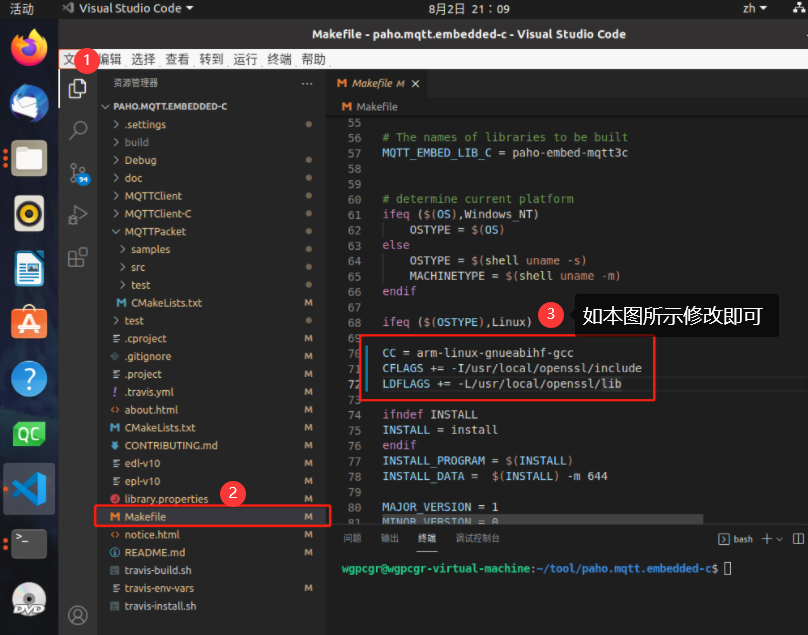Click the network icon in top bar
808x635 pixels.
[x=799, y=8]
